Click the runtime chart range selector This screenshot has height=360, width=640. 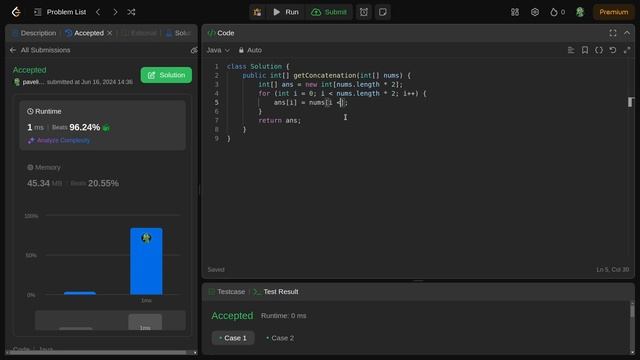pyautogui.click(x=110, y=320)
